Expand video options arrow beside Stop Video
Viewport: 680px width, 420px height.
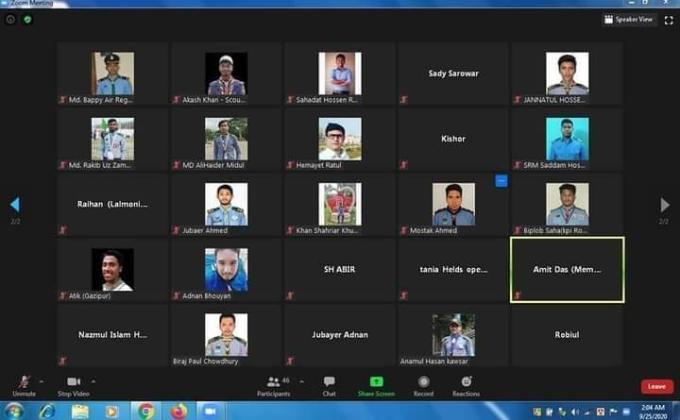[x=93, y=381]
